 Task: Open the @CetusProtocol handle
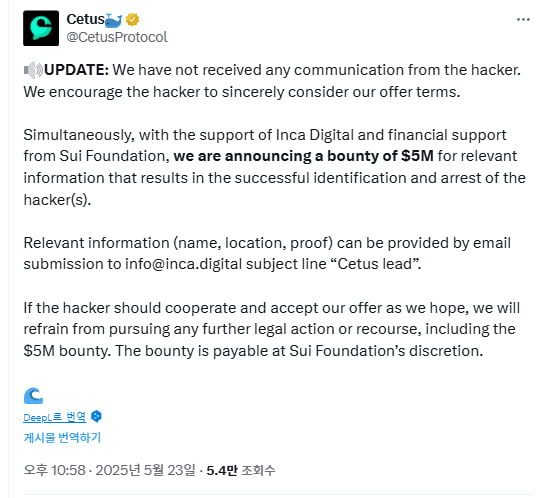117,37
